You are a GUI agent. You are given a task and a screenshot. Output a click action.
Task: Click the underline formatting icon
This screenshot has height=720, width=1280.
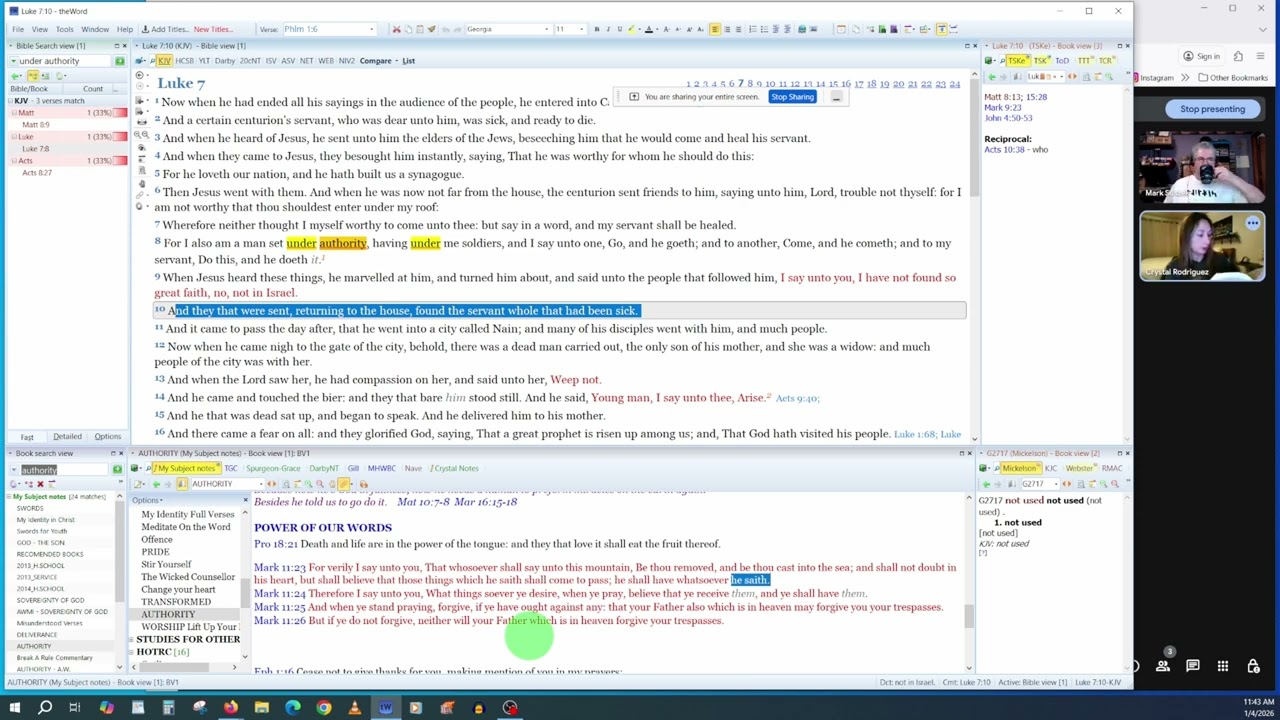pos(619,29)
